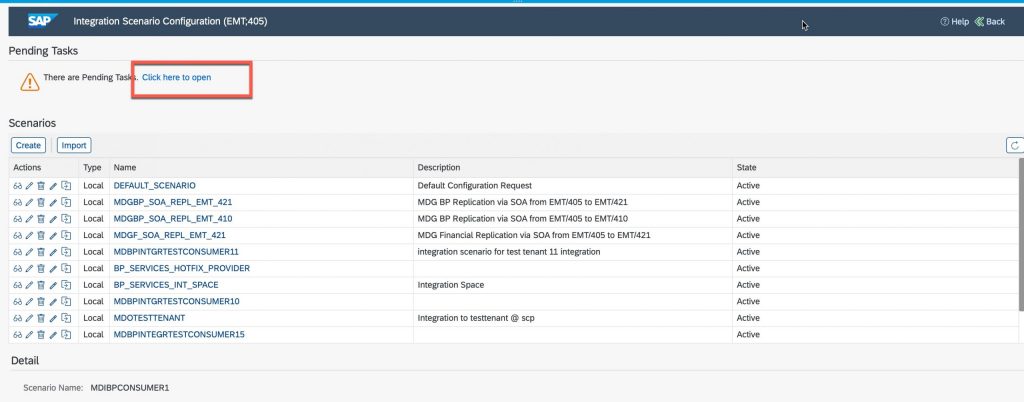Delete MDBPINTGRTESTCONSUMER11 with trash icon
1024x402 pixels.
coord(40,252)
